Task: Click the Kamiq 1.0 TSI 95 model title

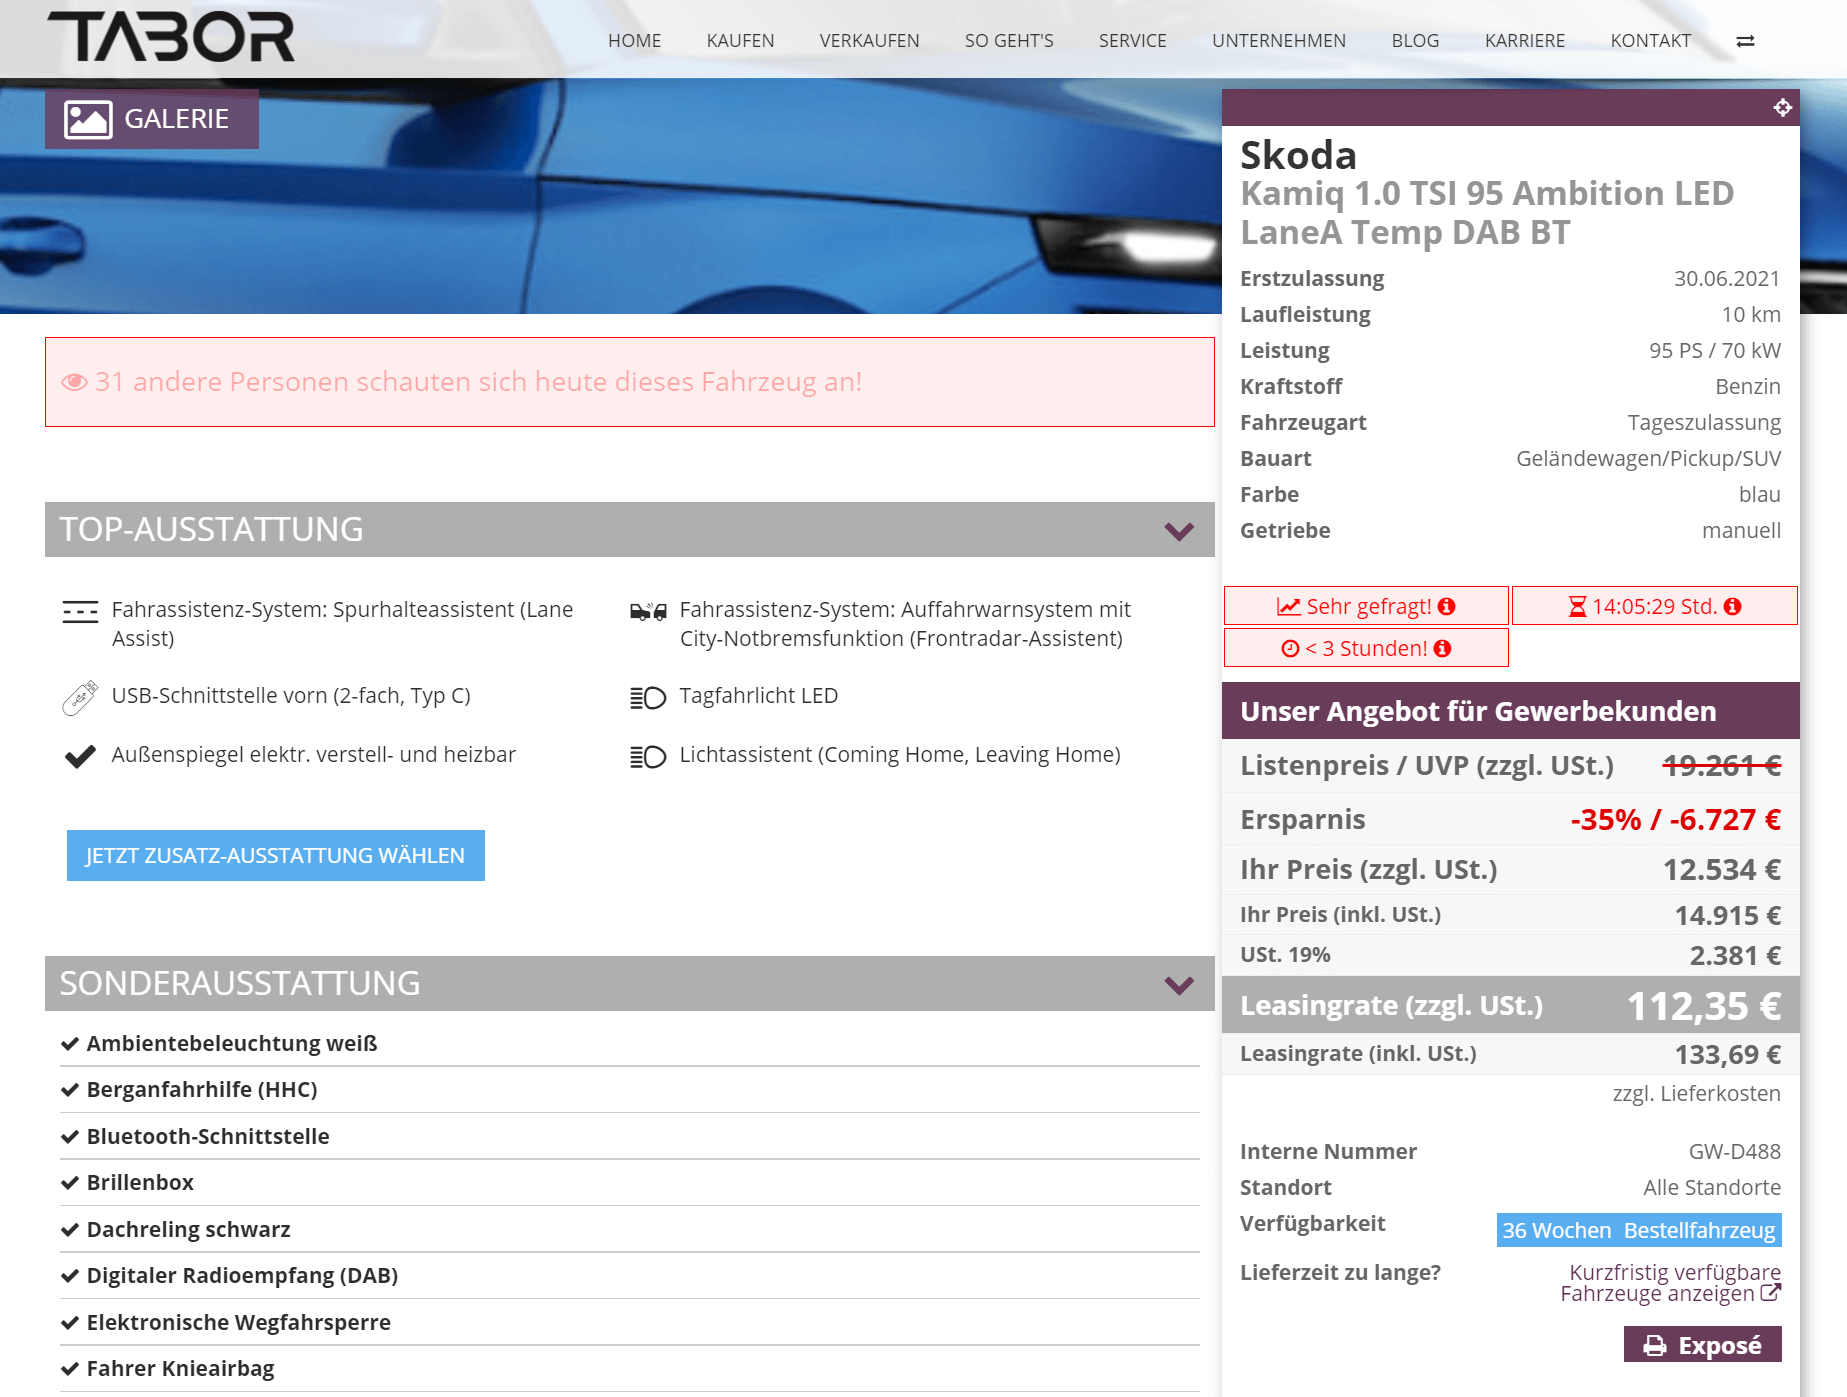Action: click(1487, 213)
